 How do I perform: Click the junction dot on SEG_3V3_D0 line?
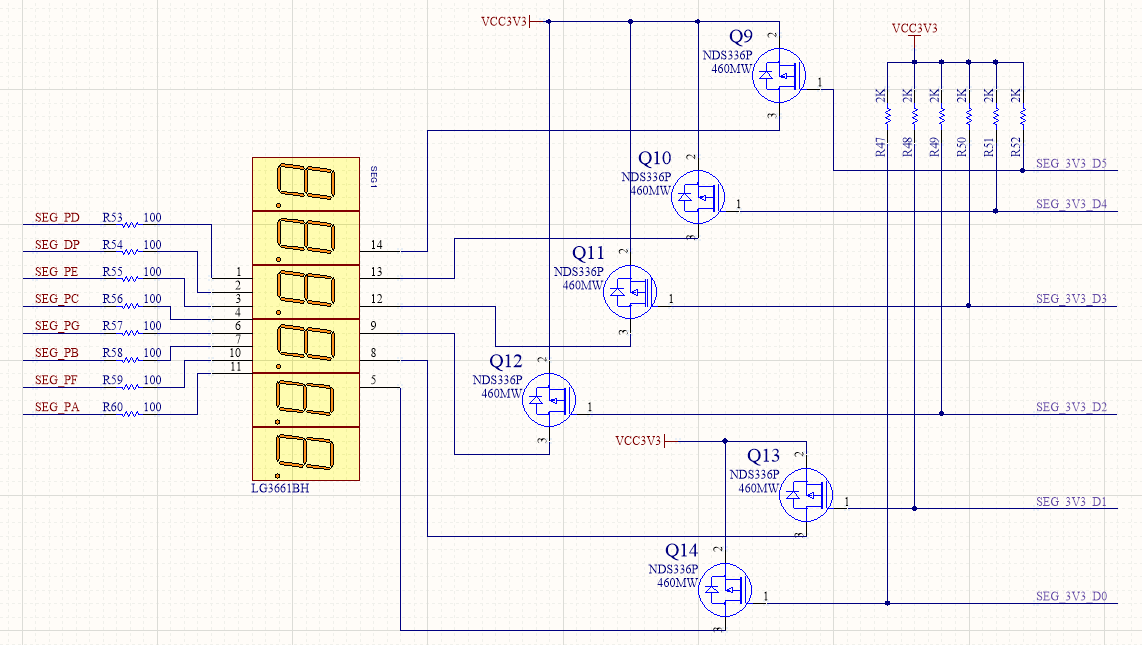(x=888, y=603)
